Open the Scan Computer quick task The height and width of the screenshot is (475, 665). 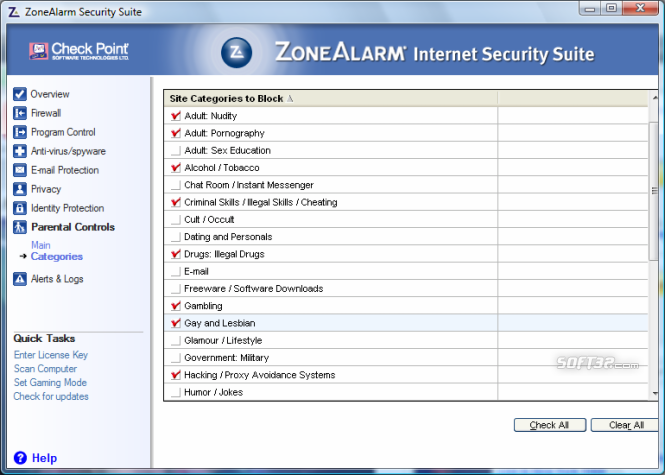45,369
